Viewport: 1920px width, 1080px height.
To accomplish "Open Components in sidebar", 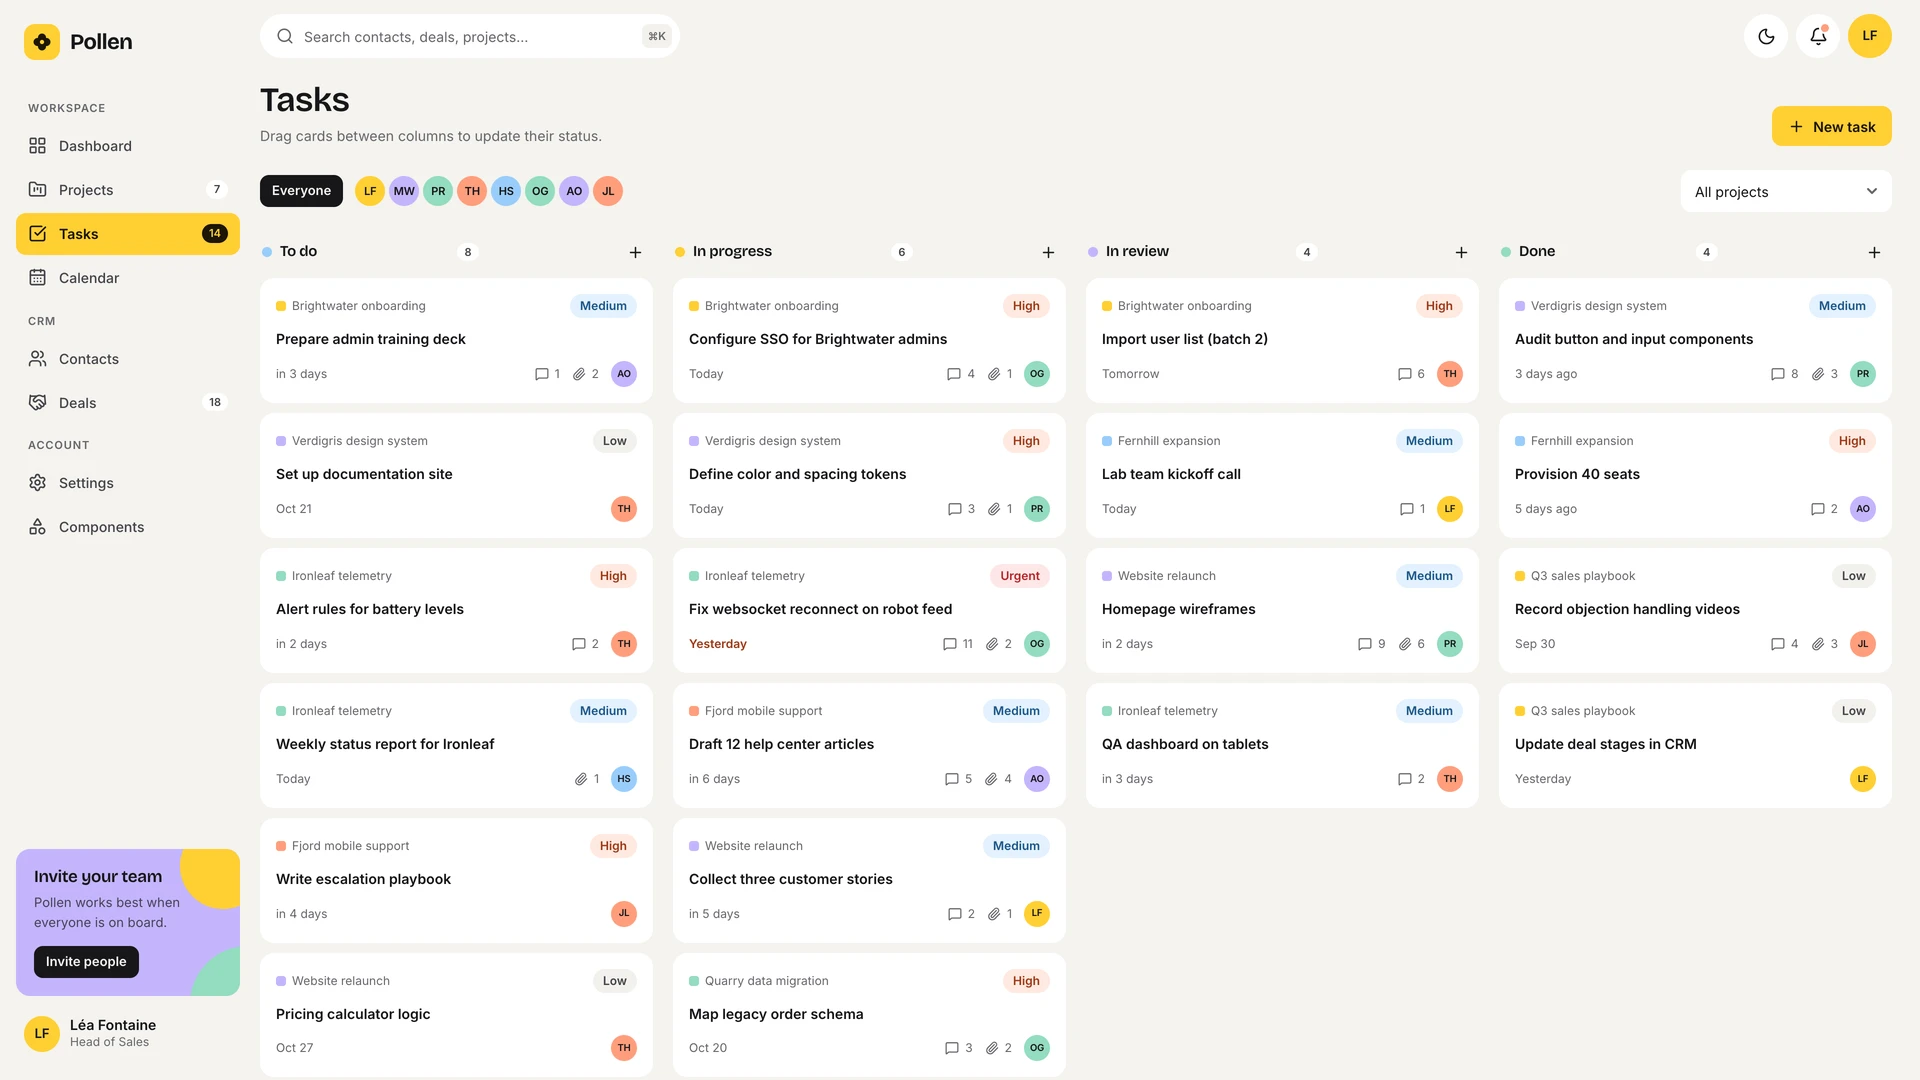I will coord(128,527).
